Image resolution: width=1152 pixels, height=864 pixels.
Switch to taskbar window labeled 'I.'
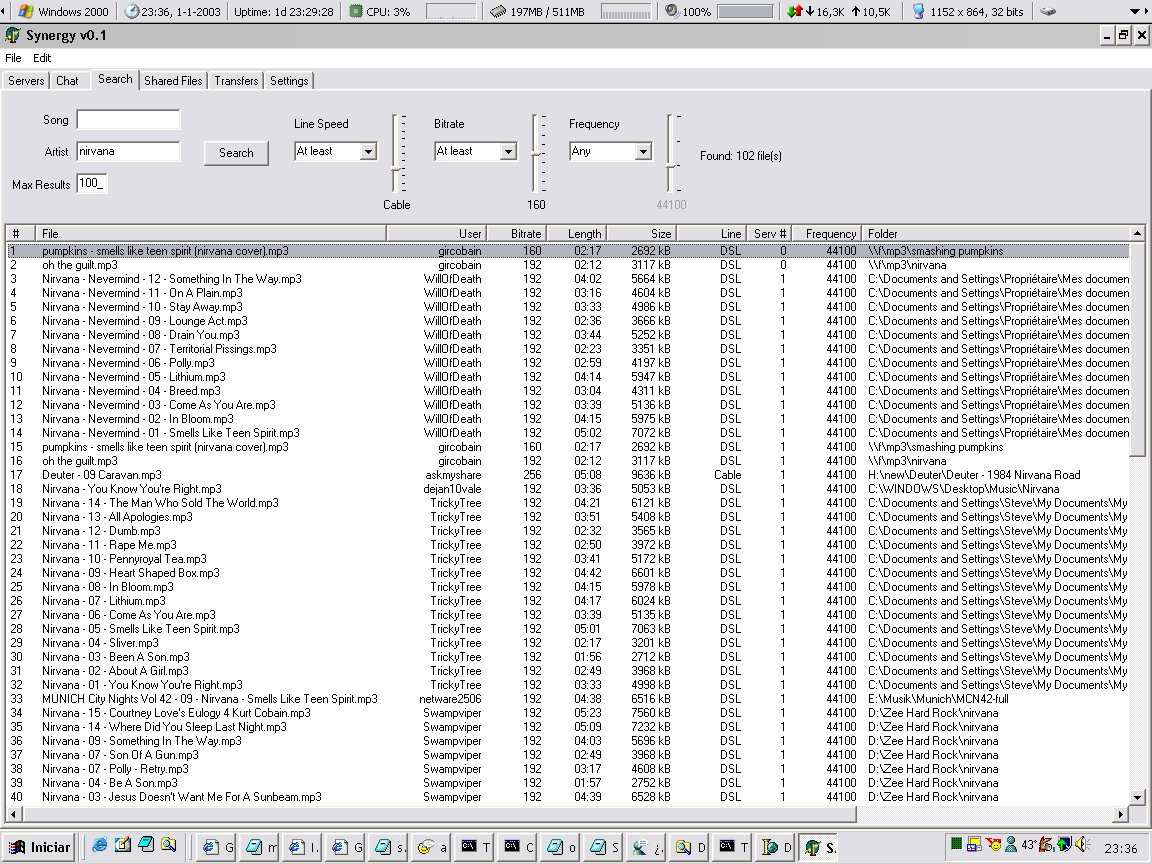(304, 847)
